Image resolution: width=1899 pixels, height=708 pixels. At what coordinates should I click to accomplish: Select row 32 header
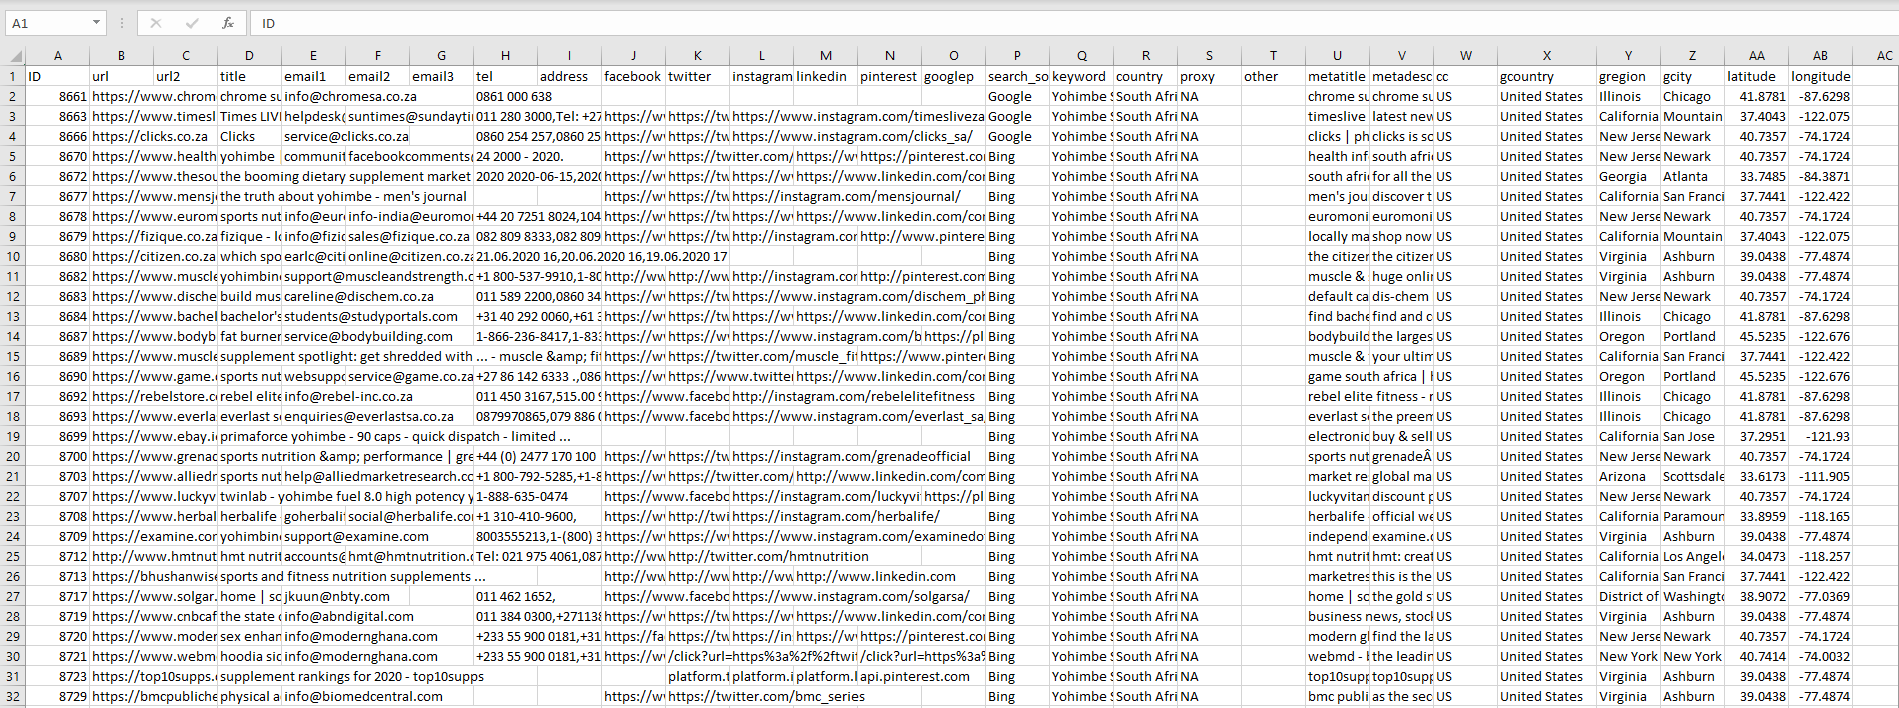[13, 696]
